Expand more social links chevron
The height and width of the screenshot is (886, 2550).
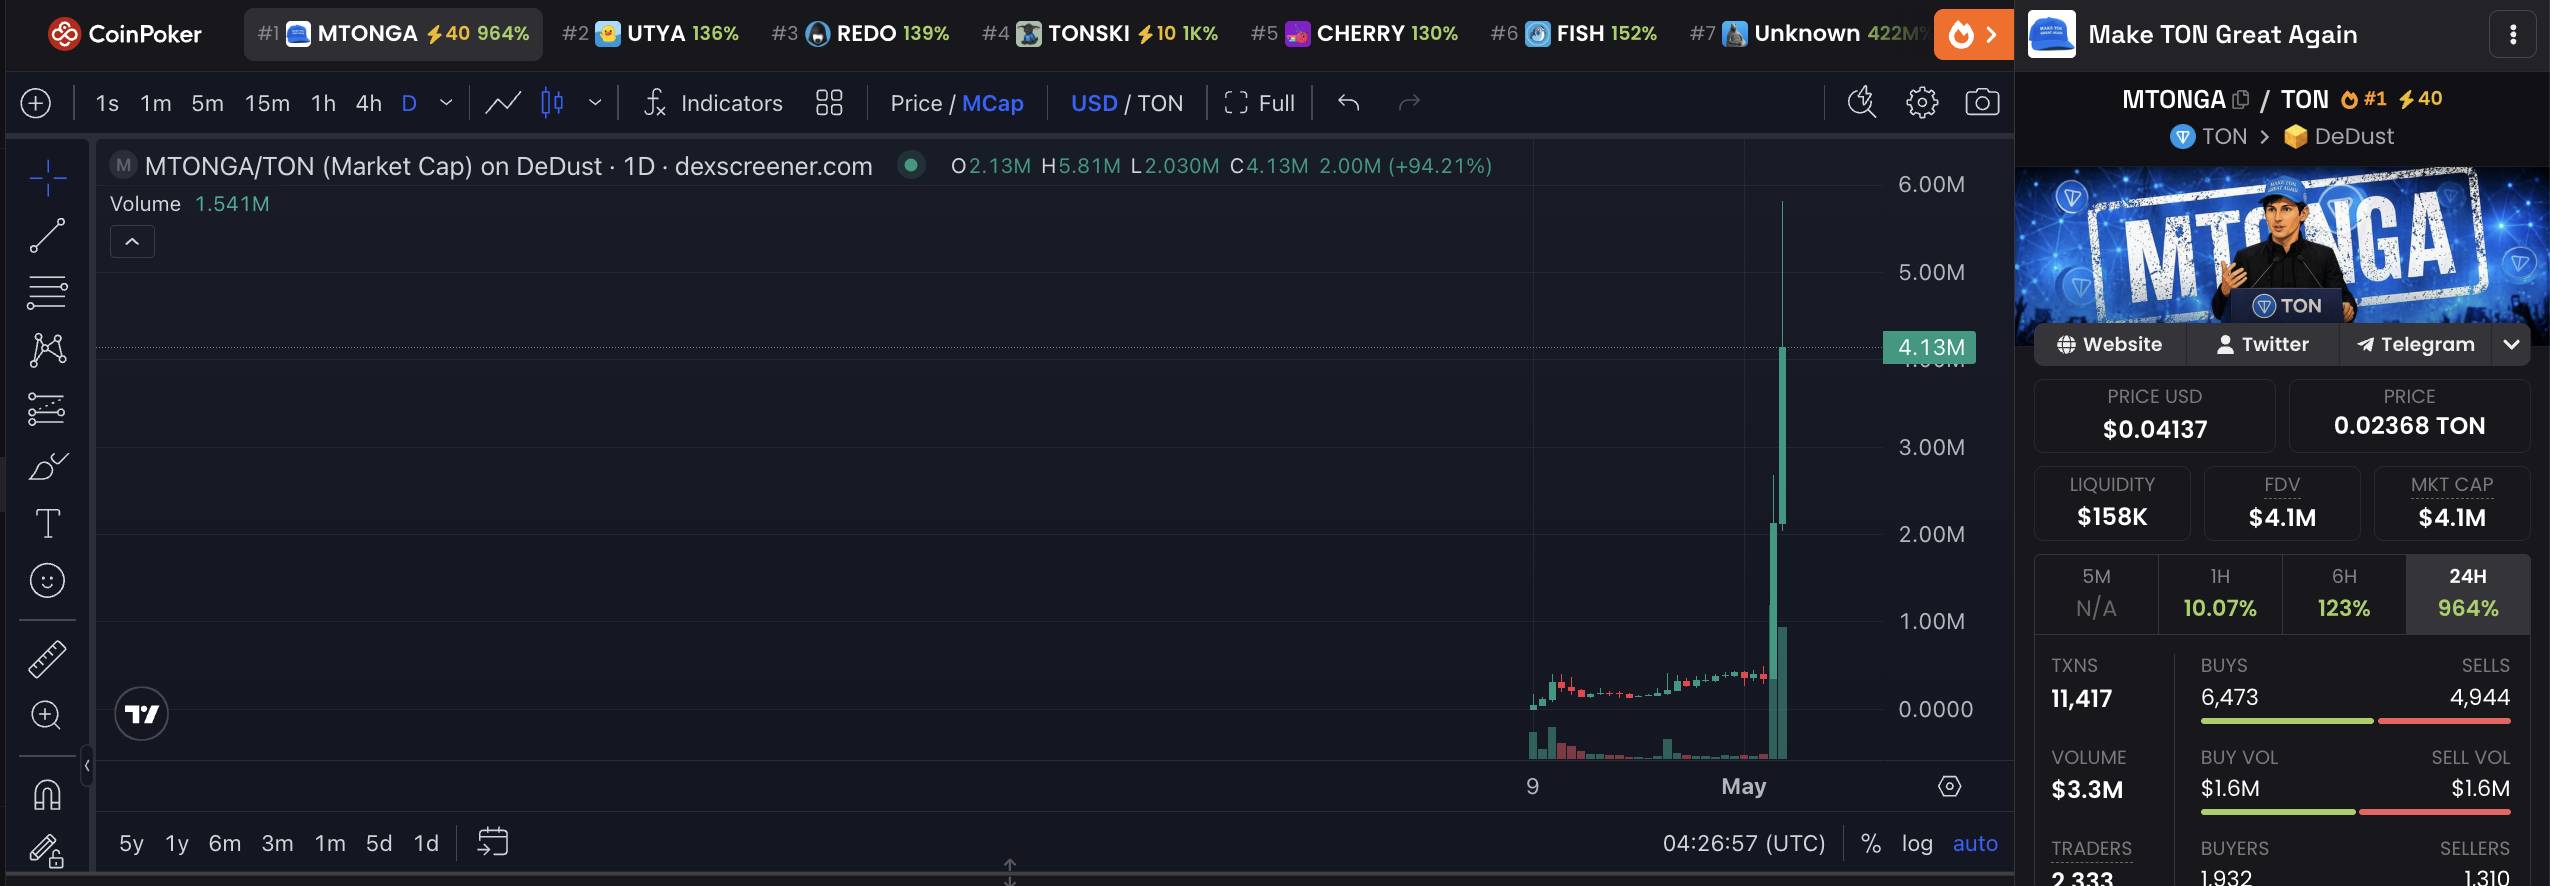click(2511, 345)
